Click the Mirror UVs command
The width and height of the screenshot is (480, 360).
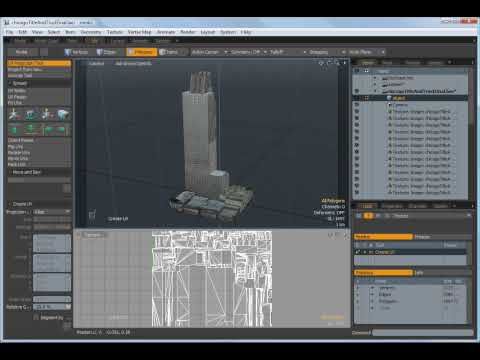pyautogui.click(x=39, y=158)
